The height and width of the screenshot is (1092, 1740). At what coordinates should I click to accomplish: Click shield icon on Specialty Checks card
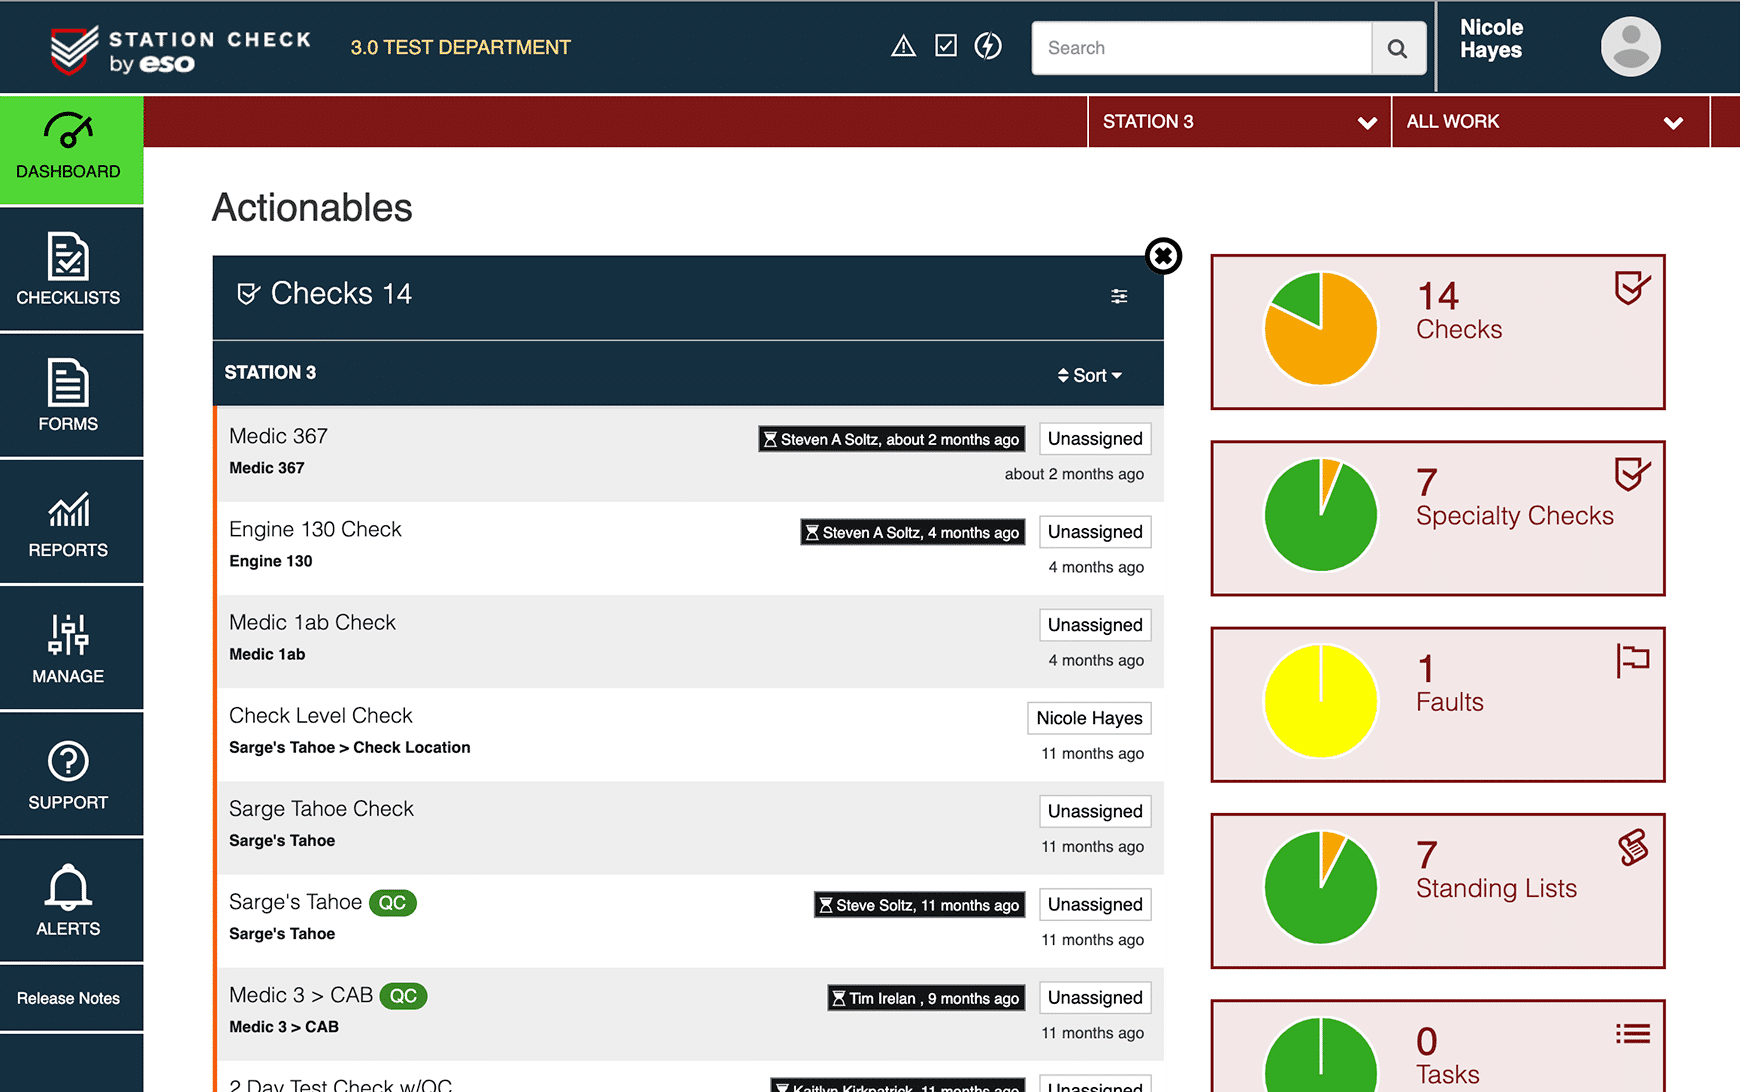(1632, 474)
